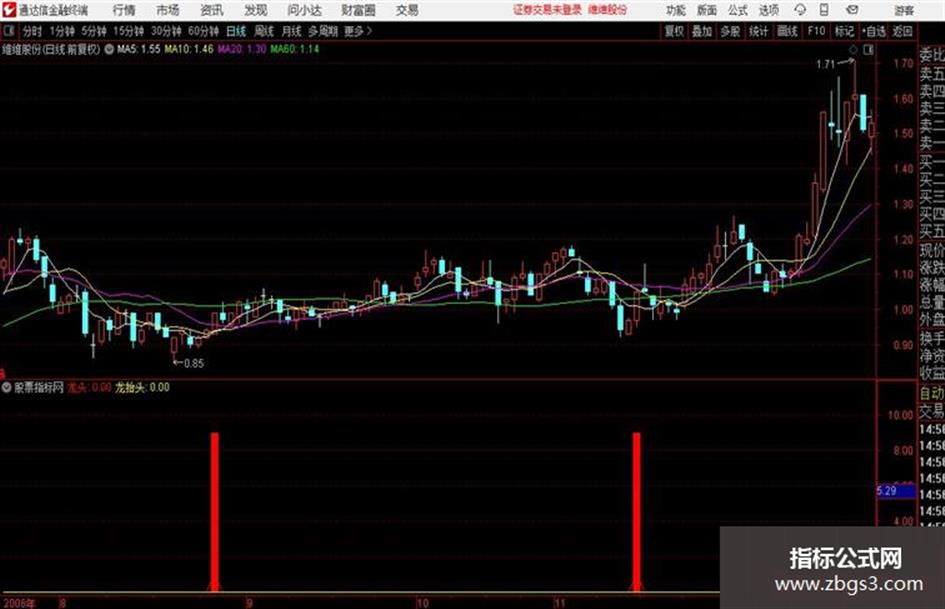Open the F10 company info button
This screenshot has height=609, width=945.
[x=817, y=31]
